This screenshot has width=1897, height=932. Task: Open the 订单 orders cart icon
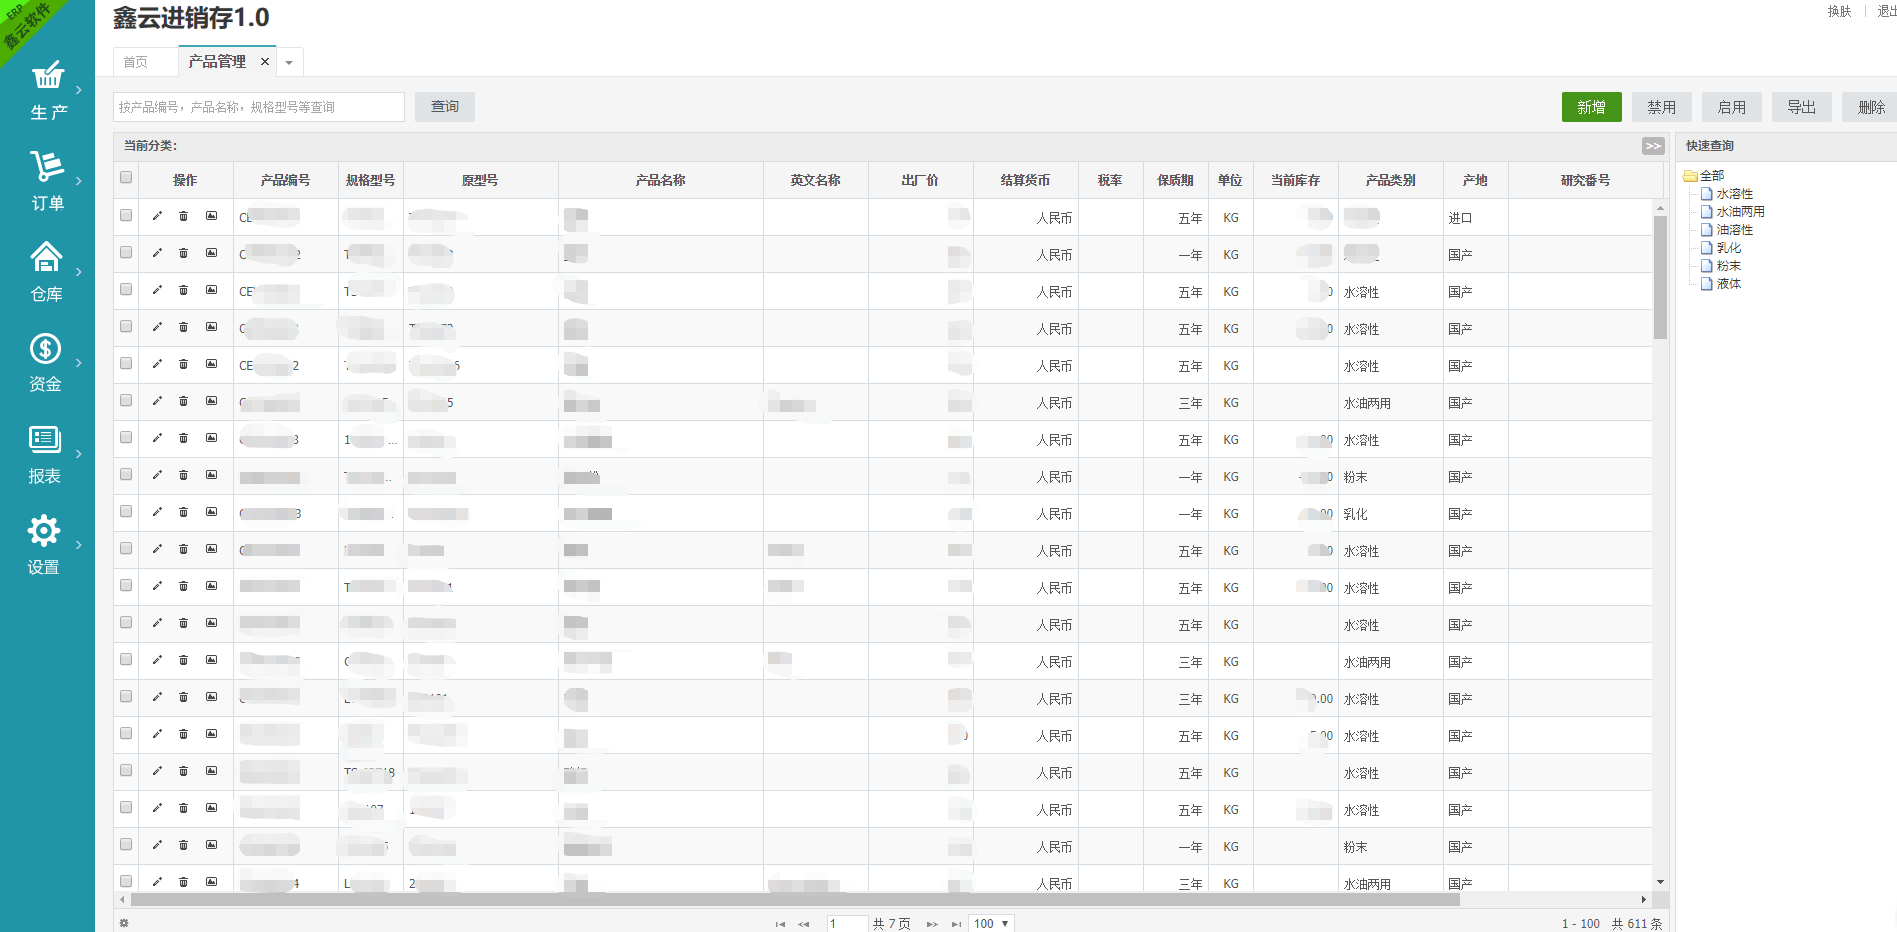pos(47,167)
